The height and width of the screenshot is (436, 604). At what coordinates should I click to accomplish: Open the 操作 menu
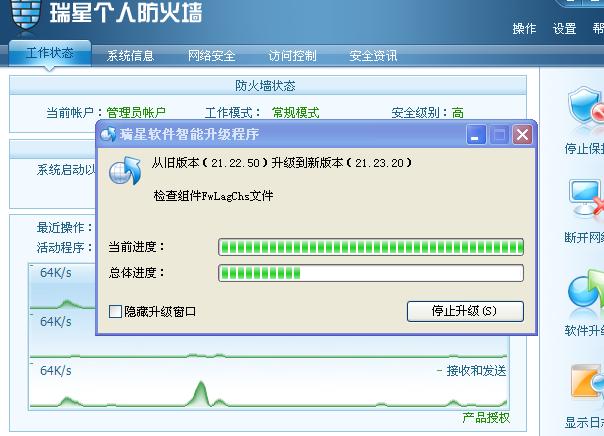coord(524,29)
